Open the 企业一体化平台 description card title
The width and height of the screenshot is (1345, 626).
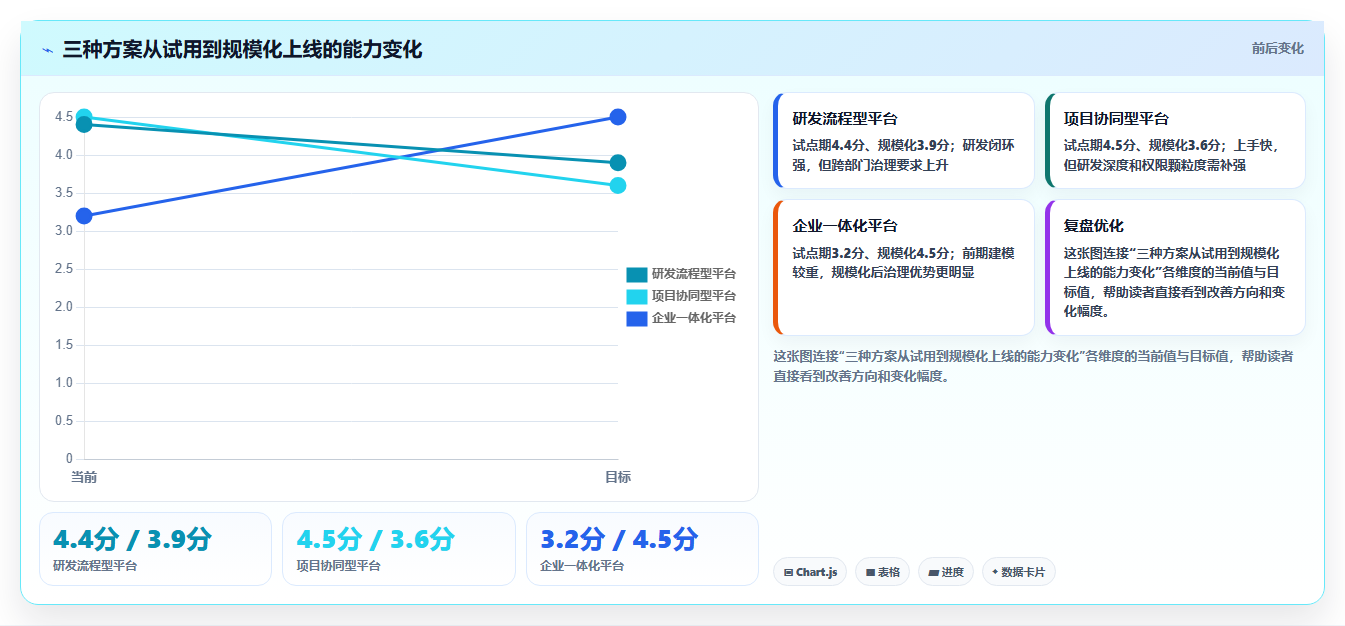click(x=845, y=226)
